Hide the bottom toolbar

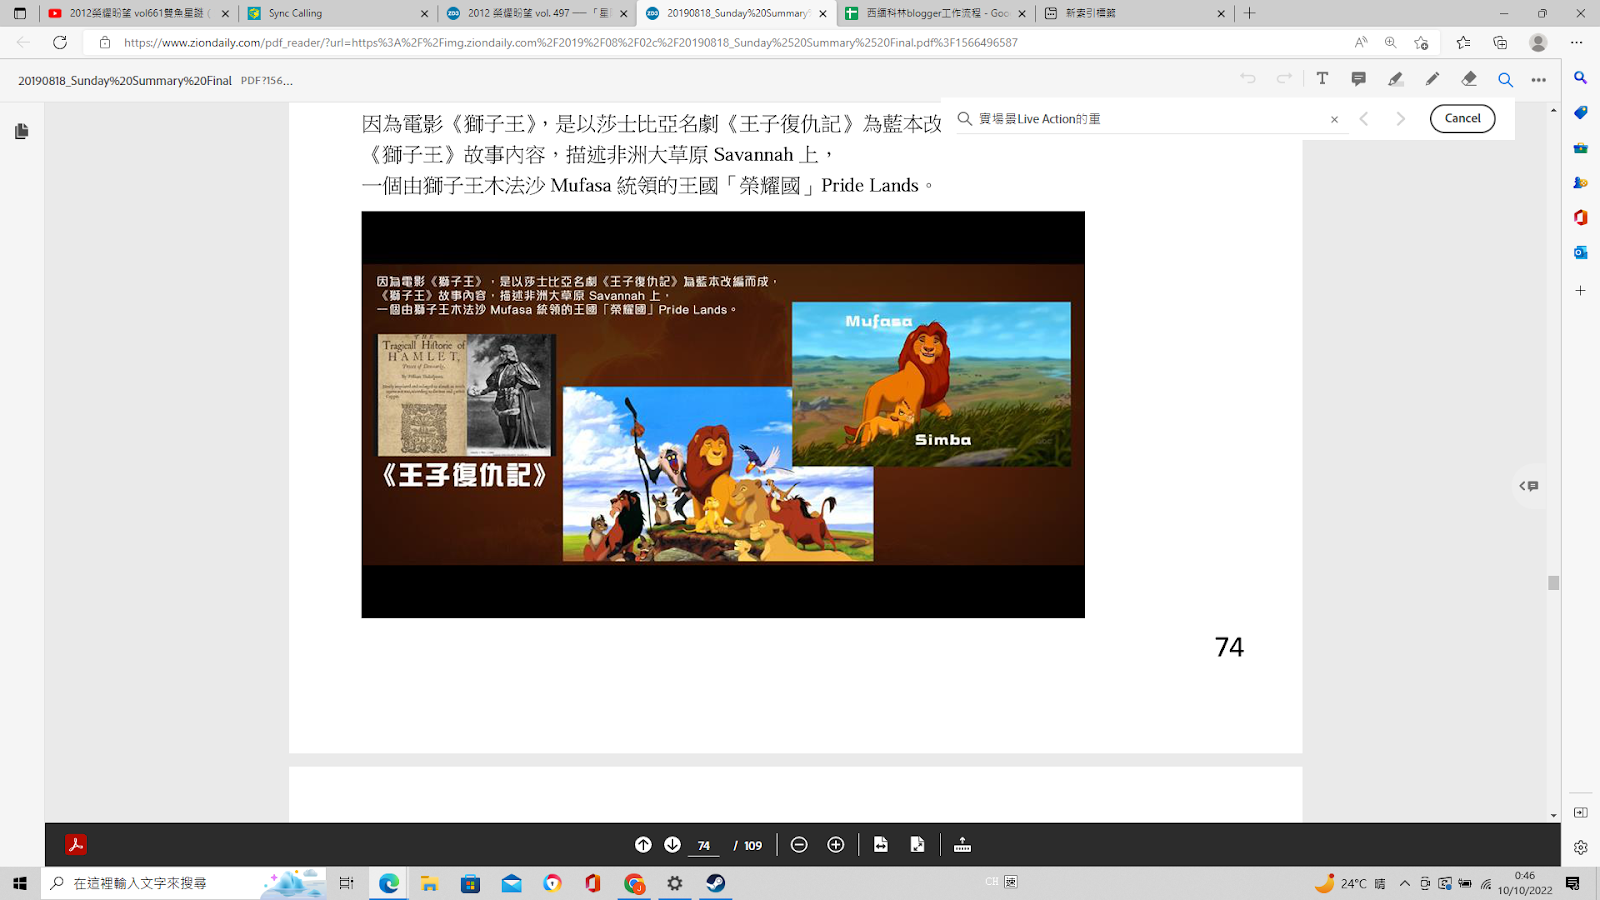coord(962,845)
